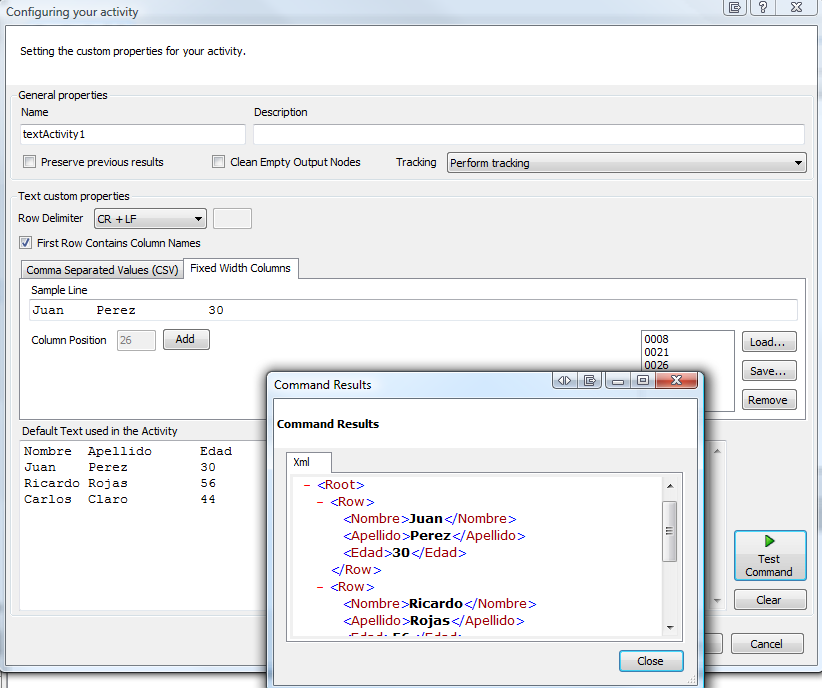Viewport: 822px width, 688px height.
Task: Click the Carlos Claro 44 text line
Action: tap(120, 499)
